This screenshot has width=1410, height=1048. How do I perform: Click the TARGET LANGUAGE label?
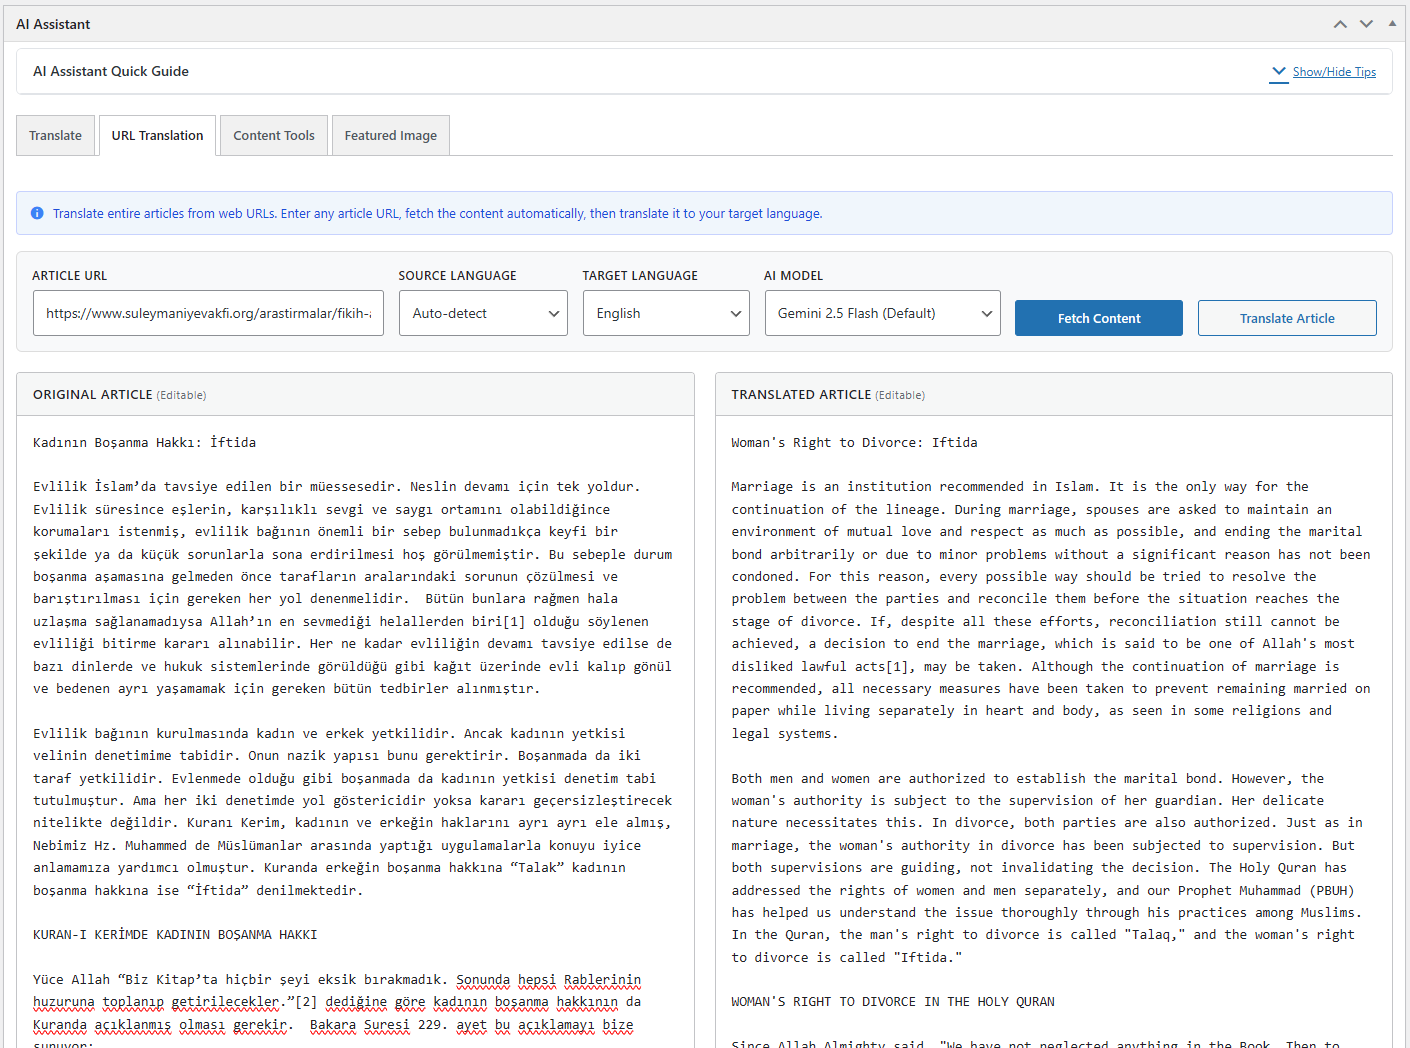[x=640, y=275]
